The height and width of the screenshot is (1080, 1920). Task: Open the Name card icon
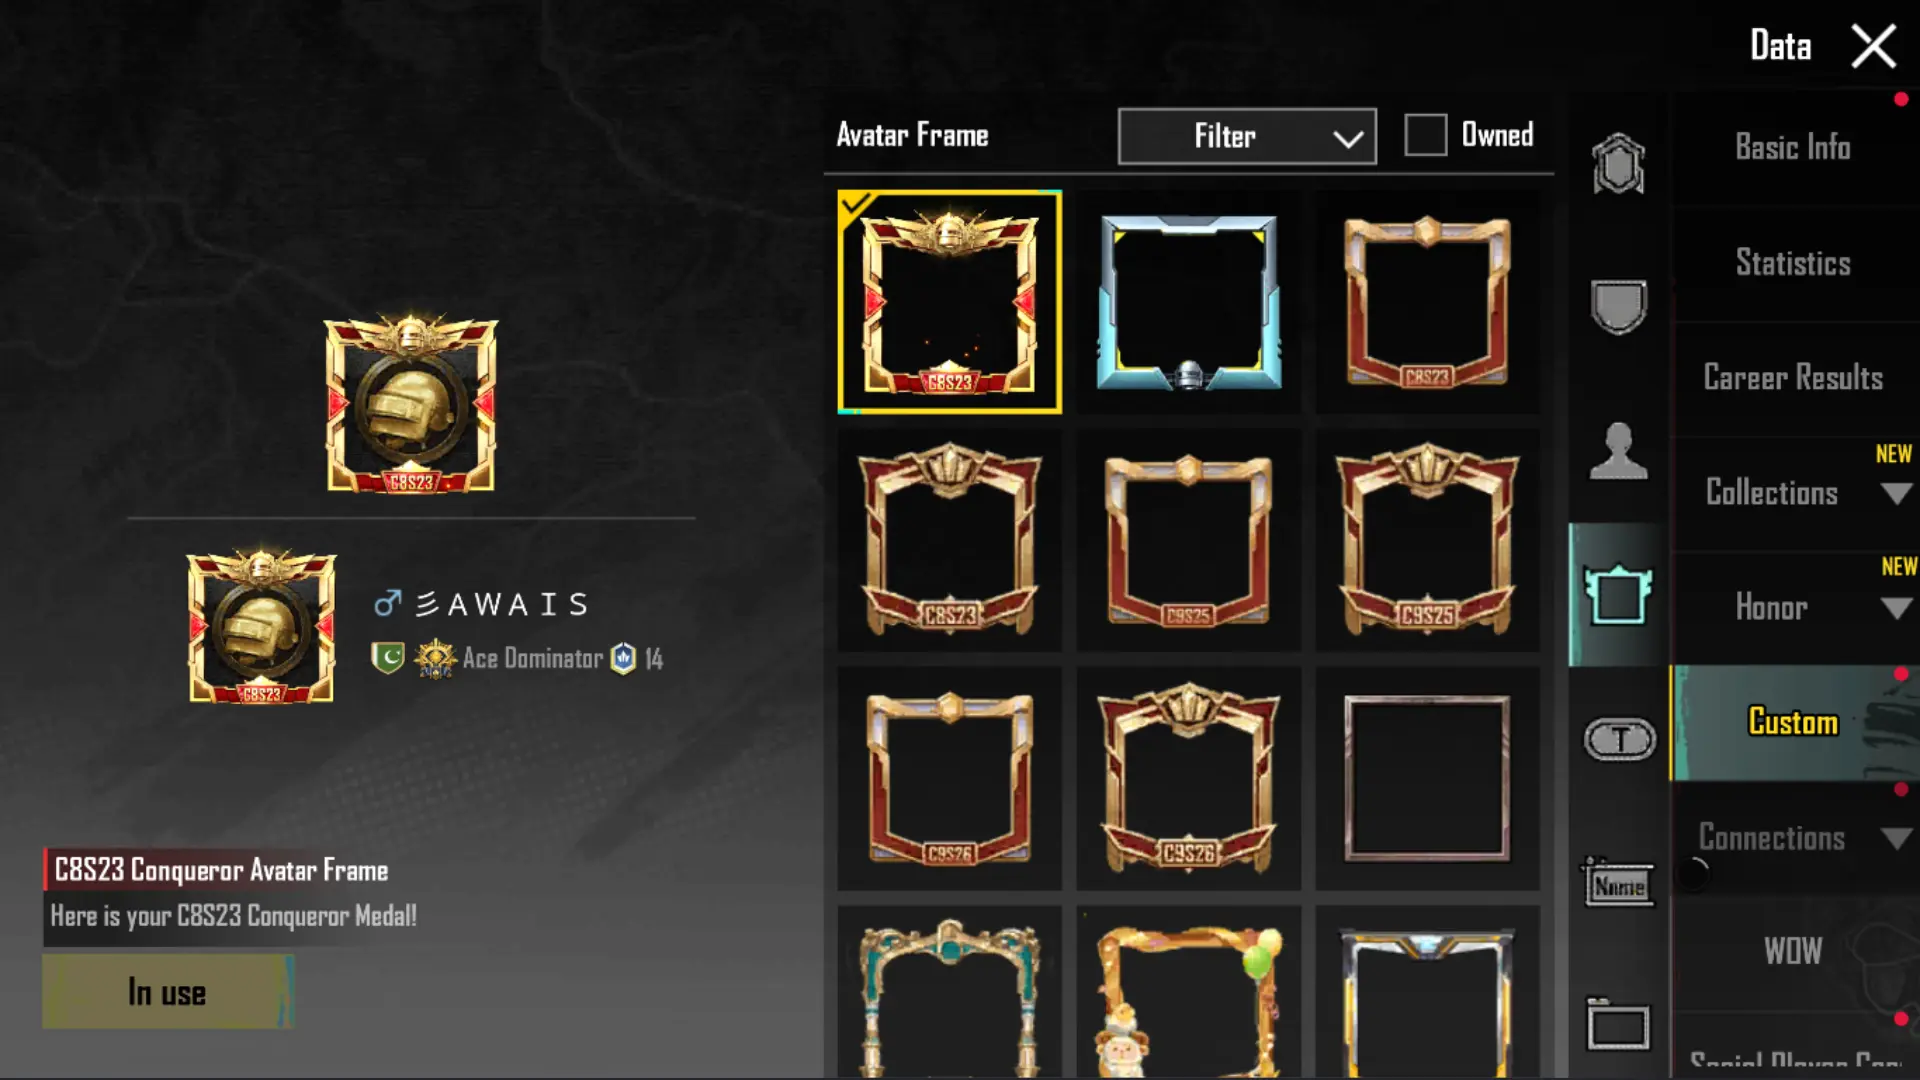pos(1618,882)
